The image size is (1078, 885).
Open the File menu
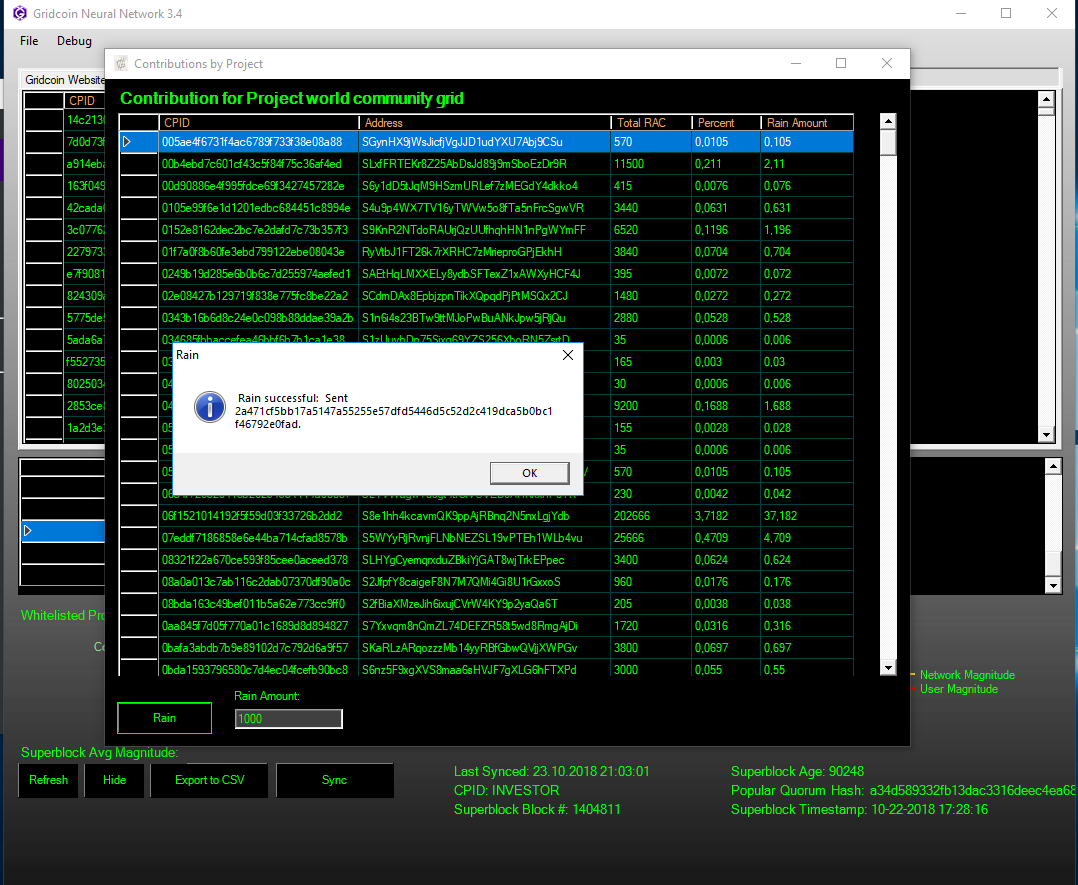click(x=29, y=41)
